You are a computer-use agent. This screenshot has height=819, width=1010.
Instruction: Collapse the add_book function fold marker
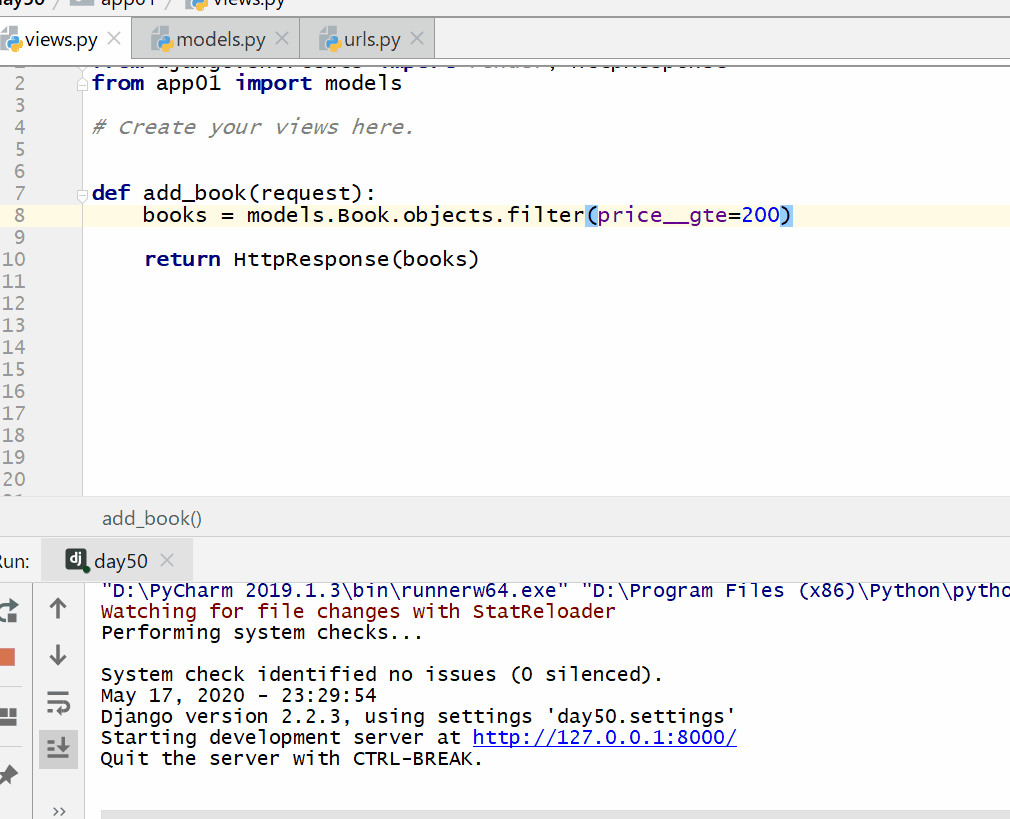click(83, 193)
